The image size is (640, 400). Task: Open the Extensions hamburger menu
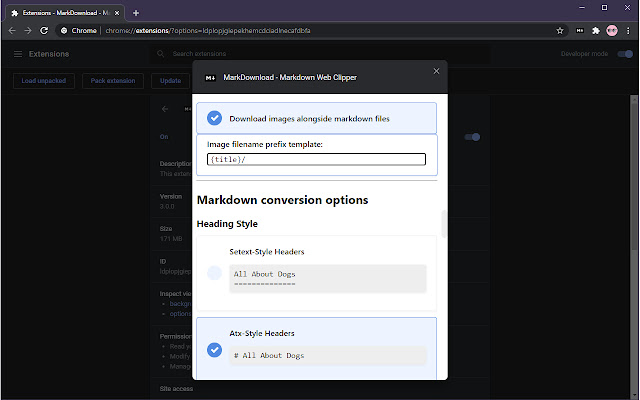18,54
